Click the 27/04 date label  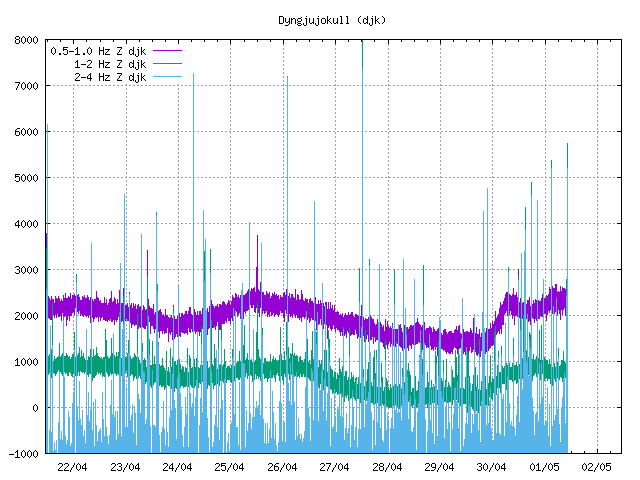point(334,467)
